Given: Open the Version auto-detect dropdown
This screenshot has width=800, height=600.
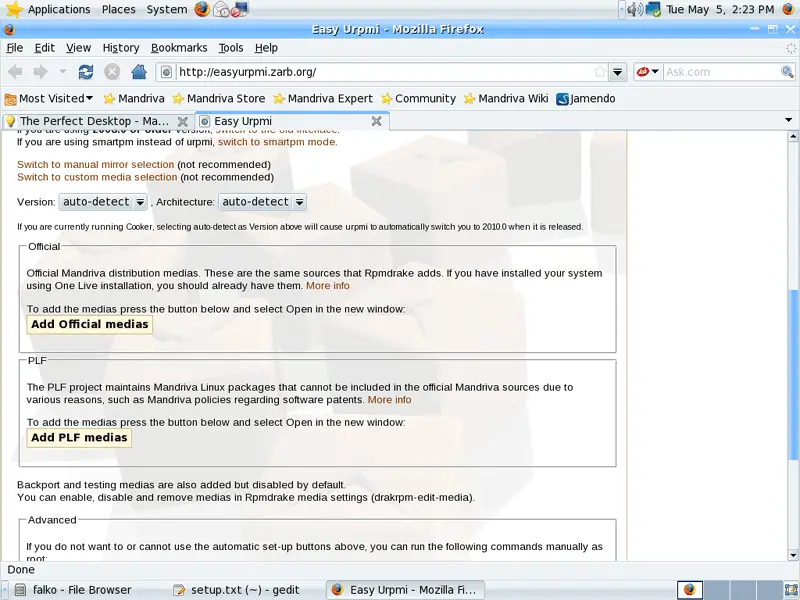Looking at the screenshot, I should [x=103, y=202].
